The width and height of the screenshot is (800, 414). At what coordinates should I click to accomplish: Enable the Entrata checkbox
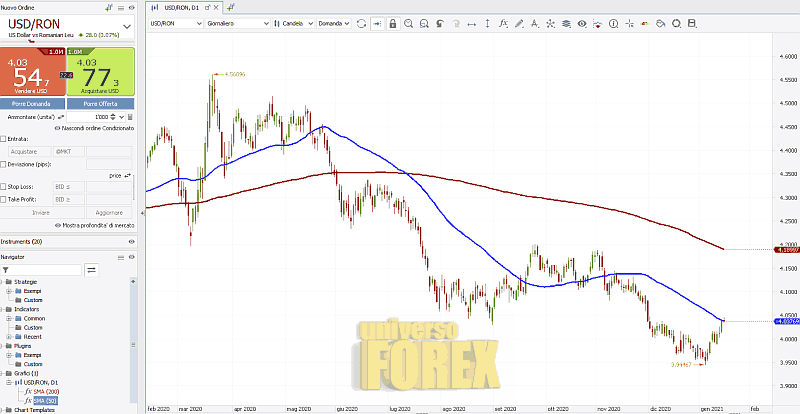point(4,139)
